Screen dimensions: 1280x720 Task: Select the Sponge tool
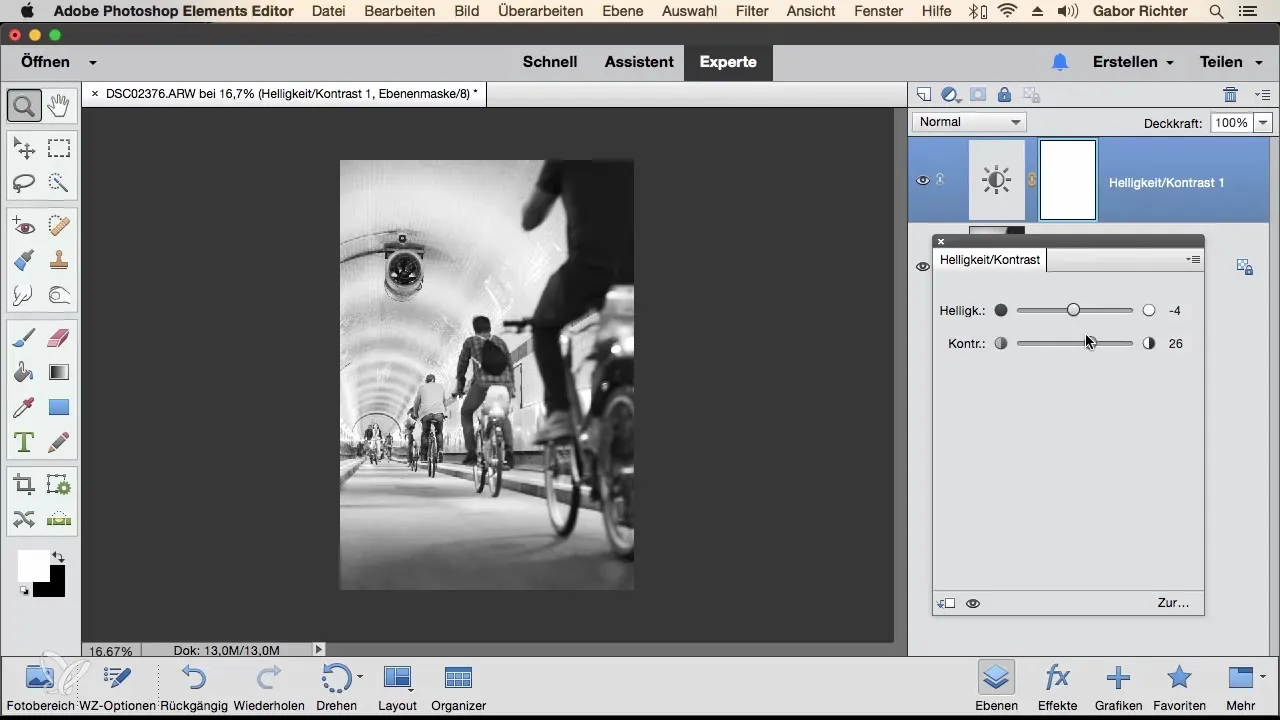click(59, 294)
